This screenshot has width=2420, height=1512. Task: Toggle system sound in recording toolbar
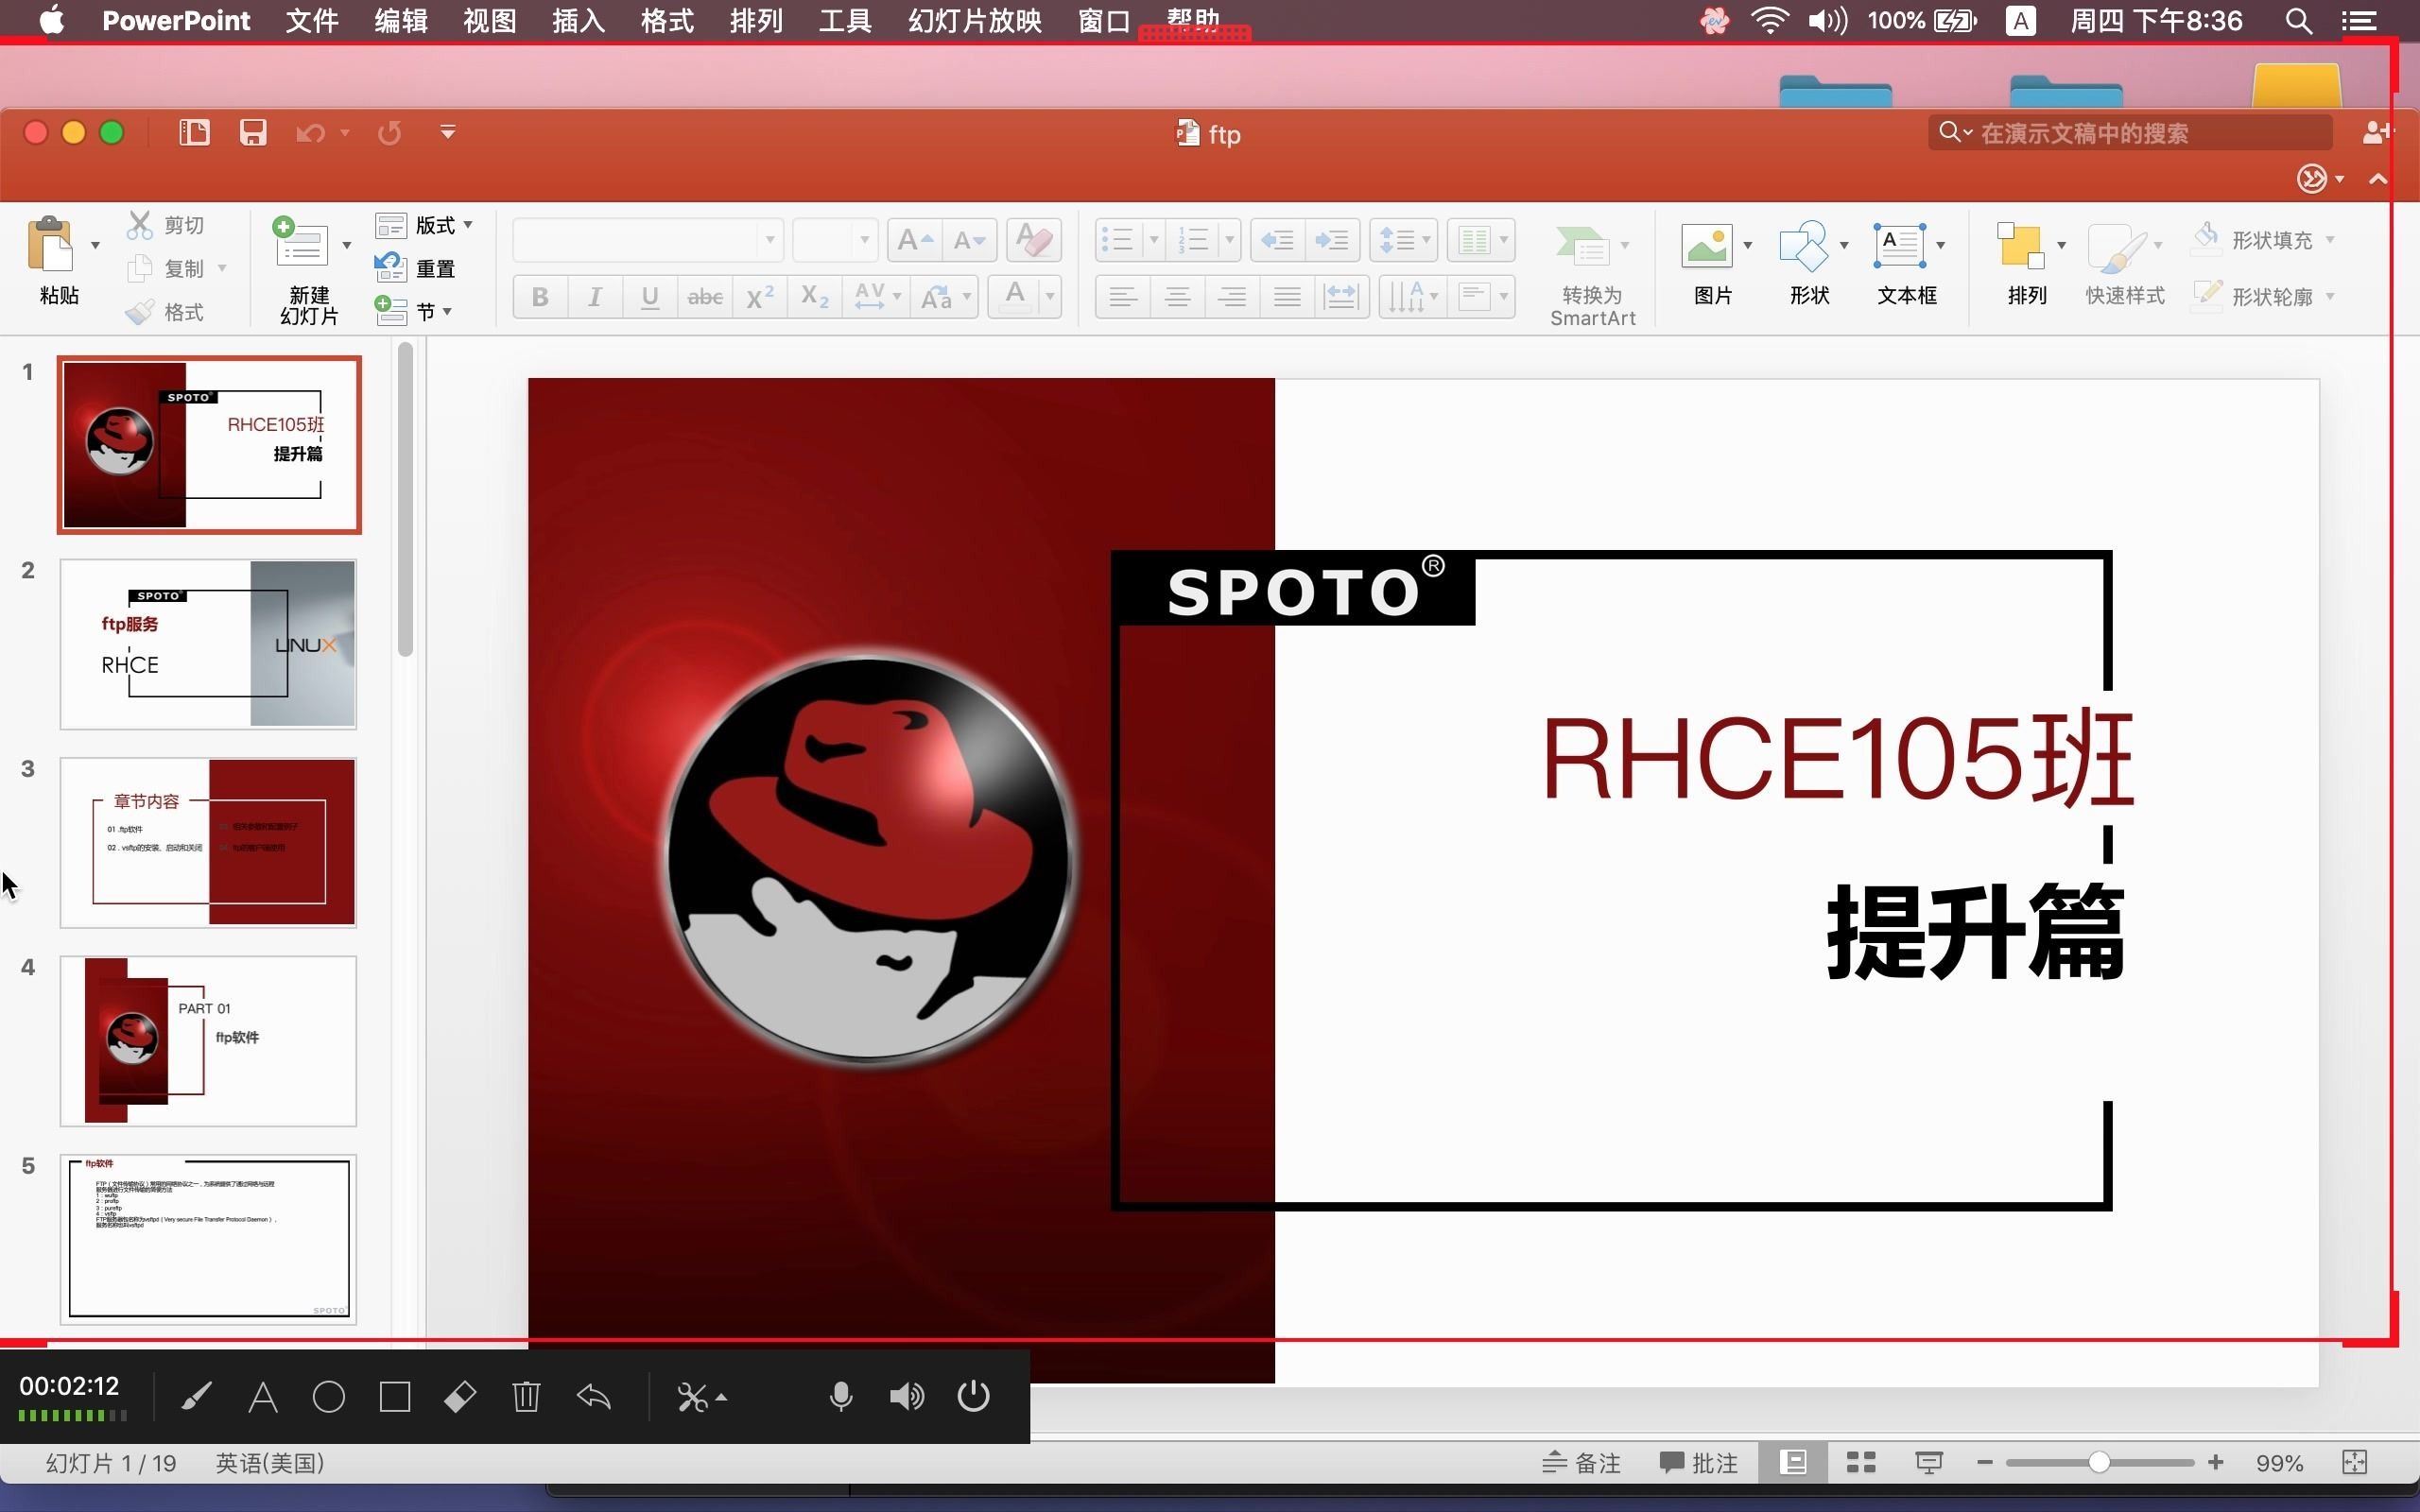[907, 1396]
